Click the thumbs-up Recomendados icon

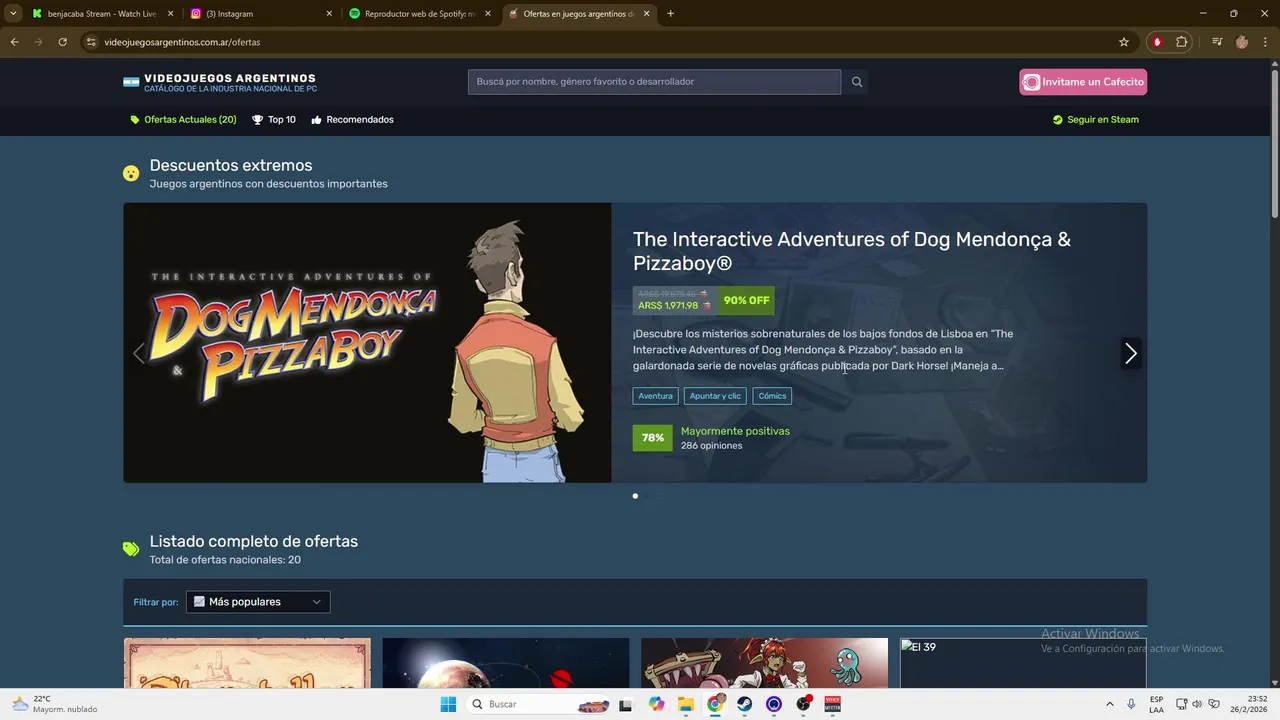[316, 120]
